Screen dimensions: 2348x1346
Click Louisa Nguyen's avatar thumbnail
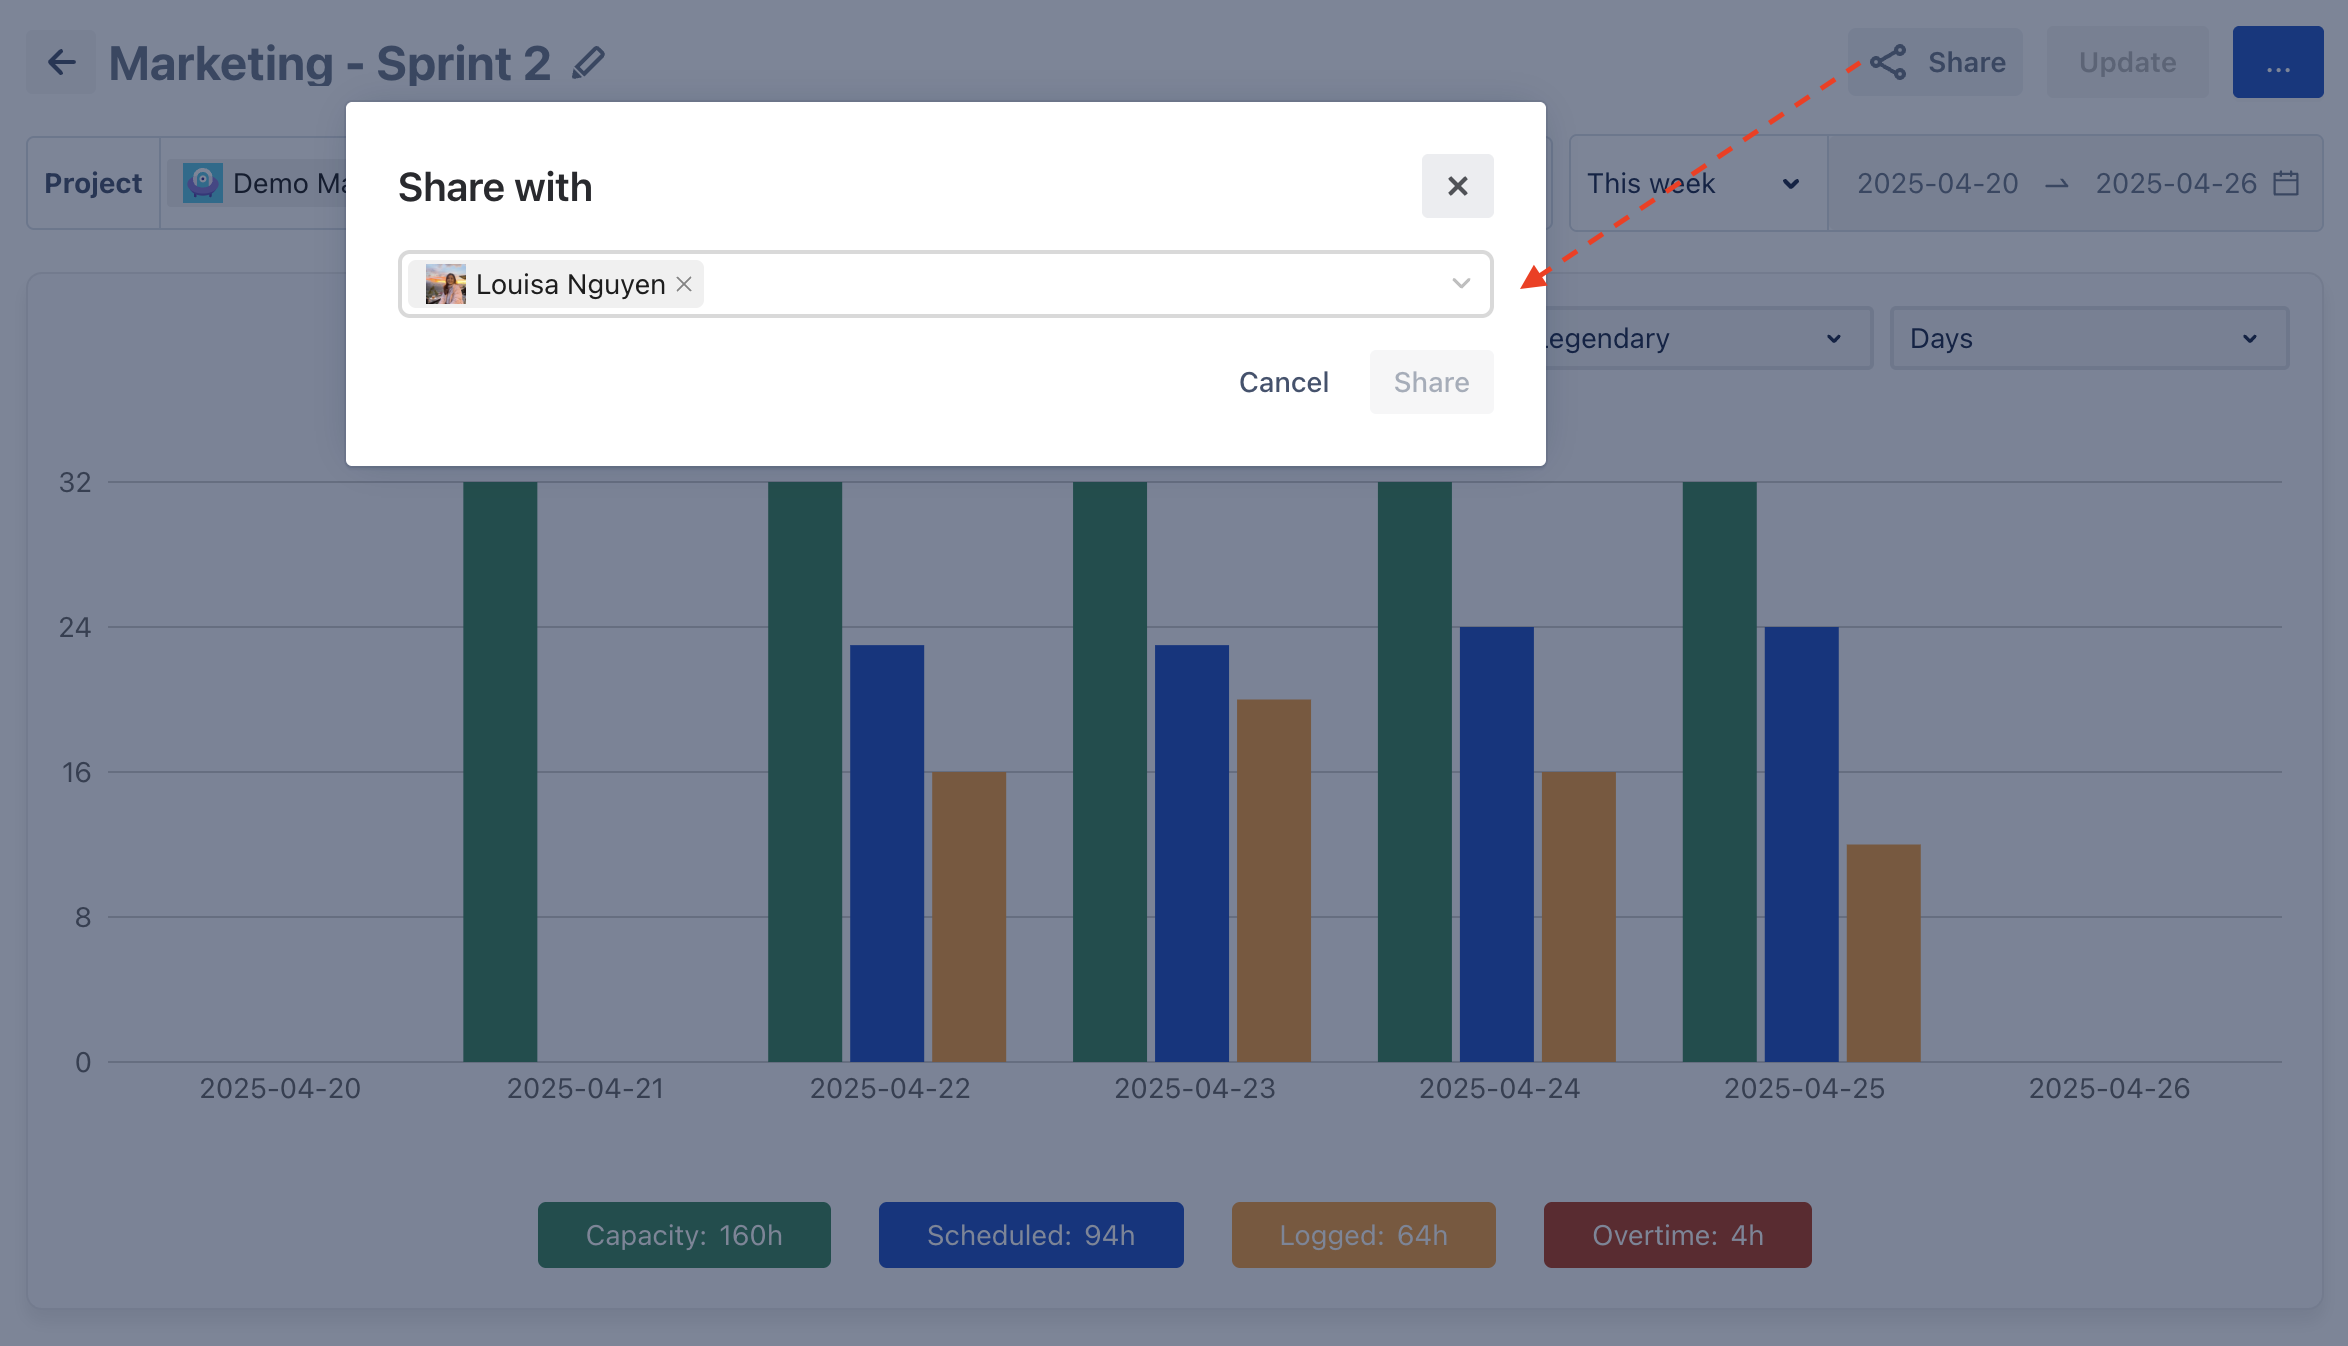point(445,284)
